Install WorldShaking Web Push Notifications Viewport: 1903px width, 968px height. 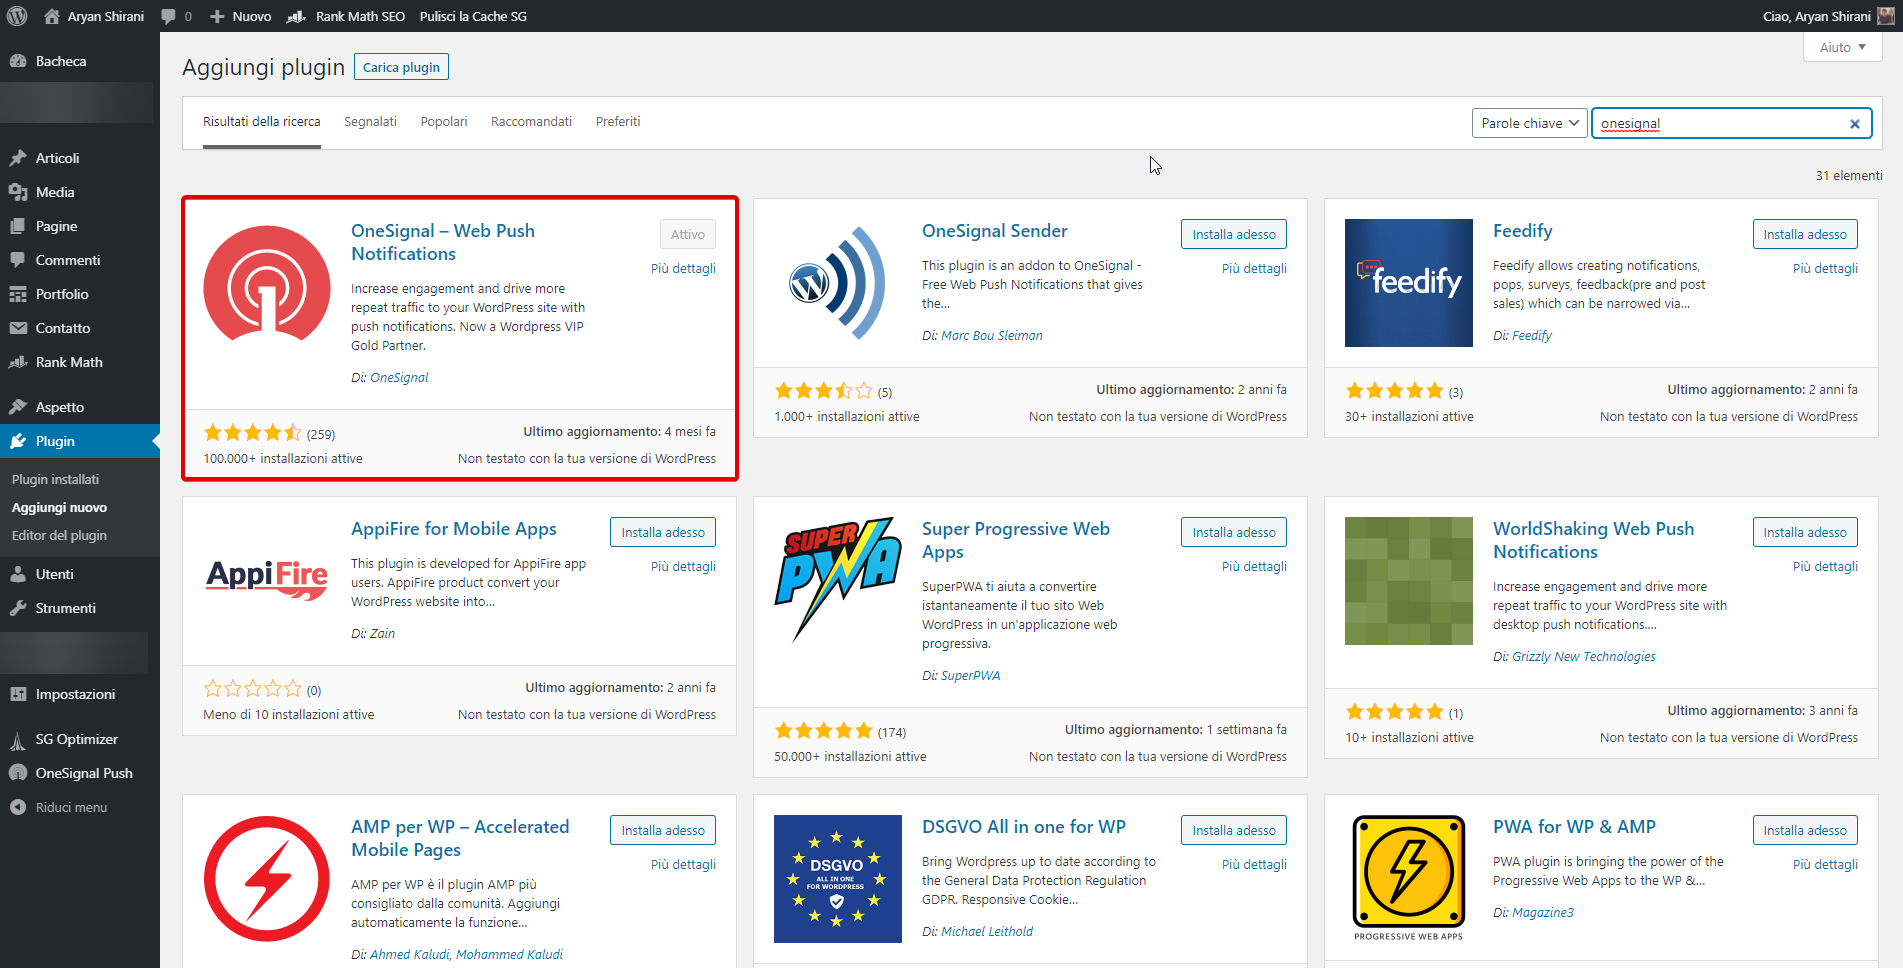coord(1805,532)
